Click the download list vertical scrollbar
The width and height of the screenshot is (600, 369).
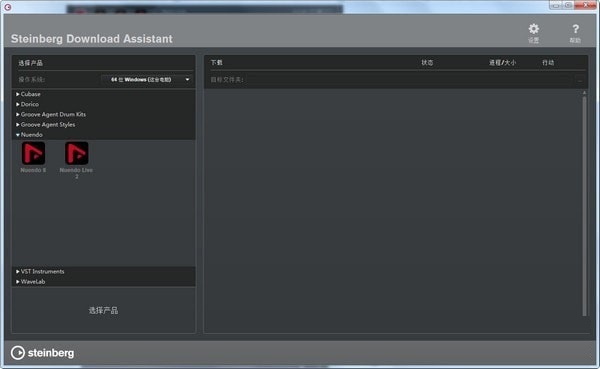584,206
